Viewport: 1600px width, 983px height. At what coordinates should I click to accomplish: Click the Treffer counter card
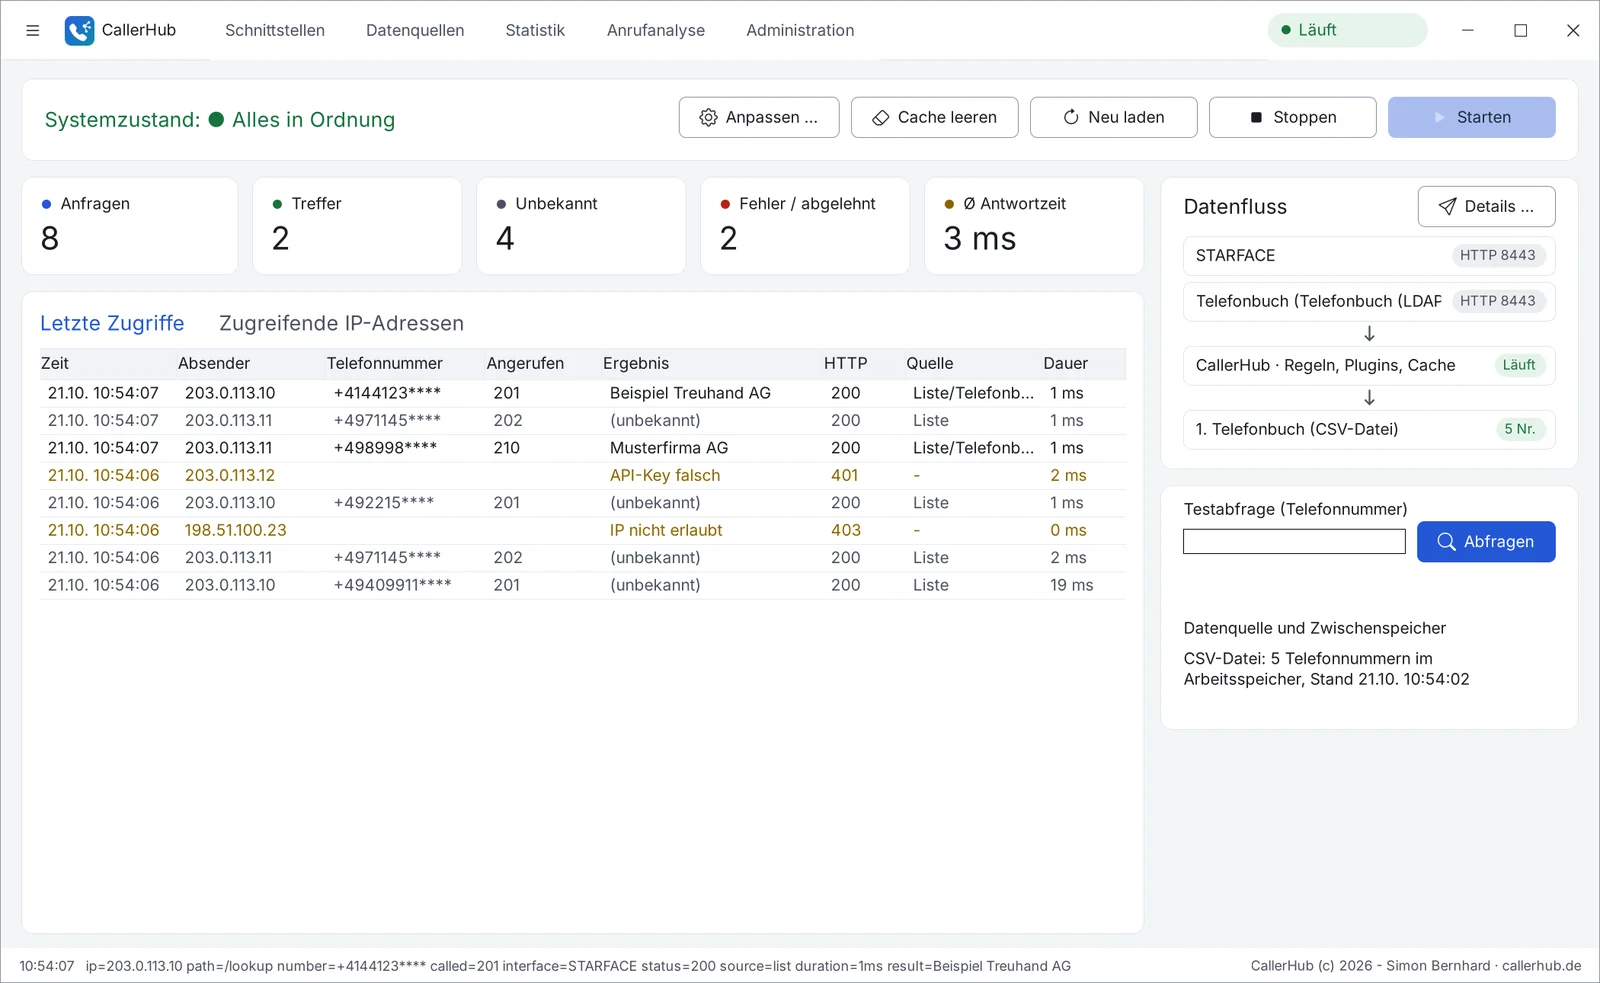(357, 226)
